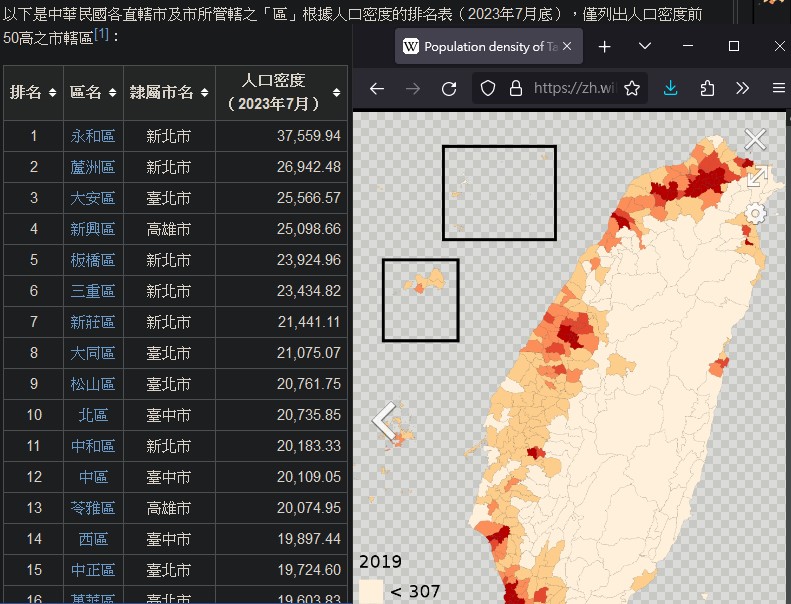This screenshot has width=791, height=604.
Task: List all tabs dropdown arrow
Action: pyautogui.click(x=645, y=47)
